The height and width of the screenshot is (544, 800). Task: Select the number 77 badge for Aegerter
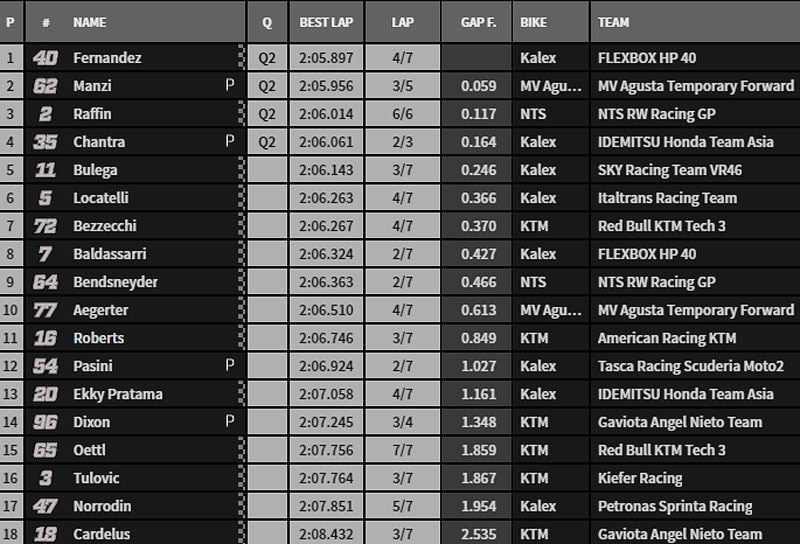[45, 310]
